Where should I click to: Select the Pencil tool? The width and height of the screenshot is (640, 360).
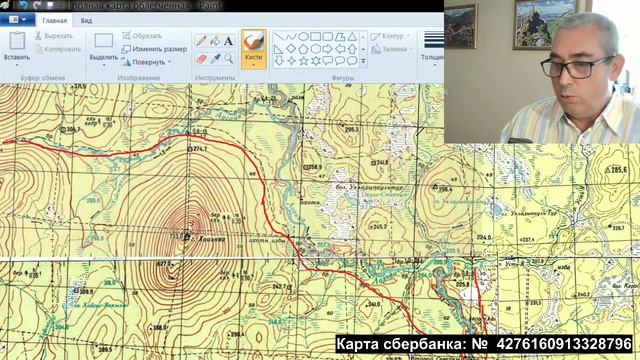click(201, 40)
